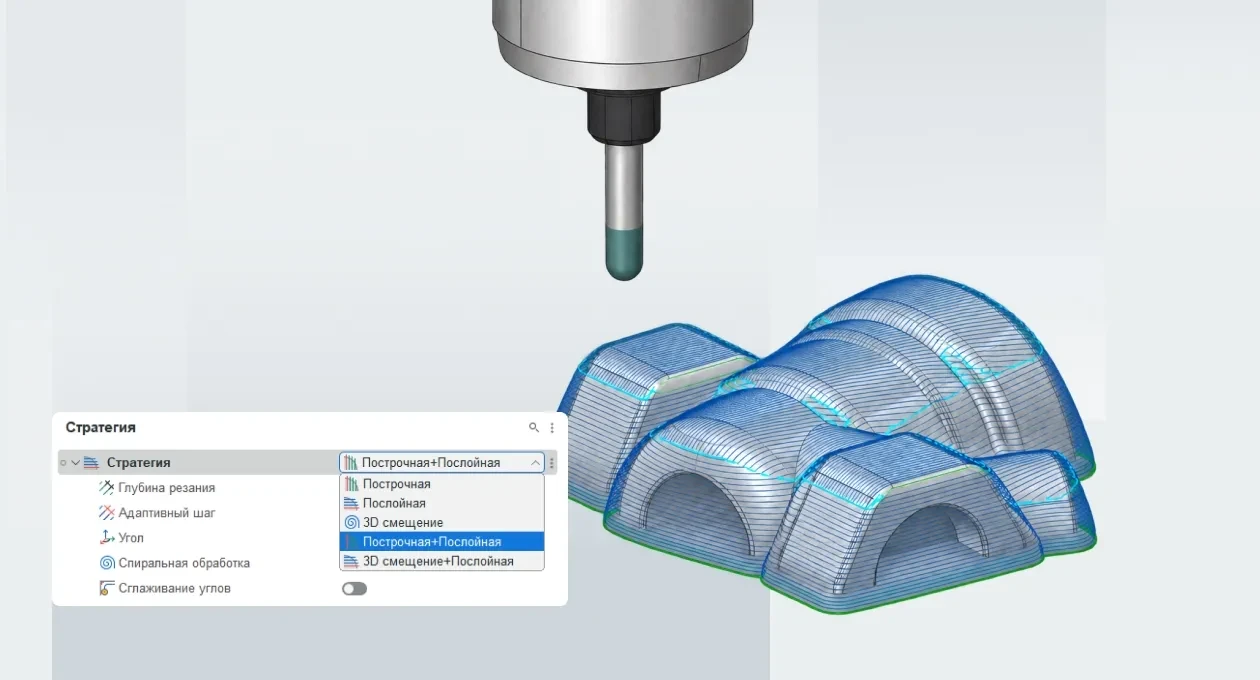Click the small circle marker before Стратегия row
The image size is (1260, 680).
[63, 463]
